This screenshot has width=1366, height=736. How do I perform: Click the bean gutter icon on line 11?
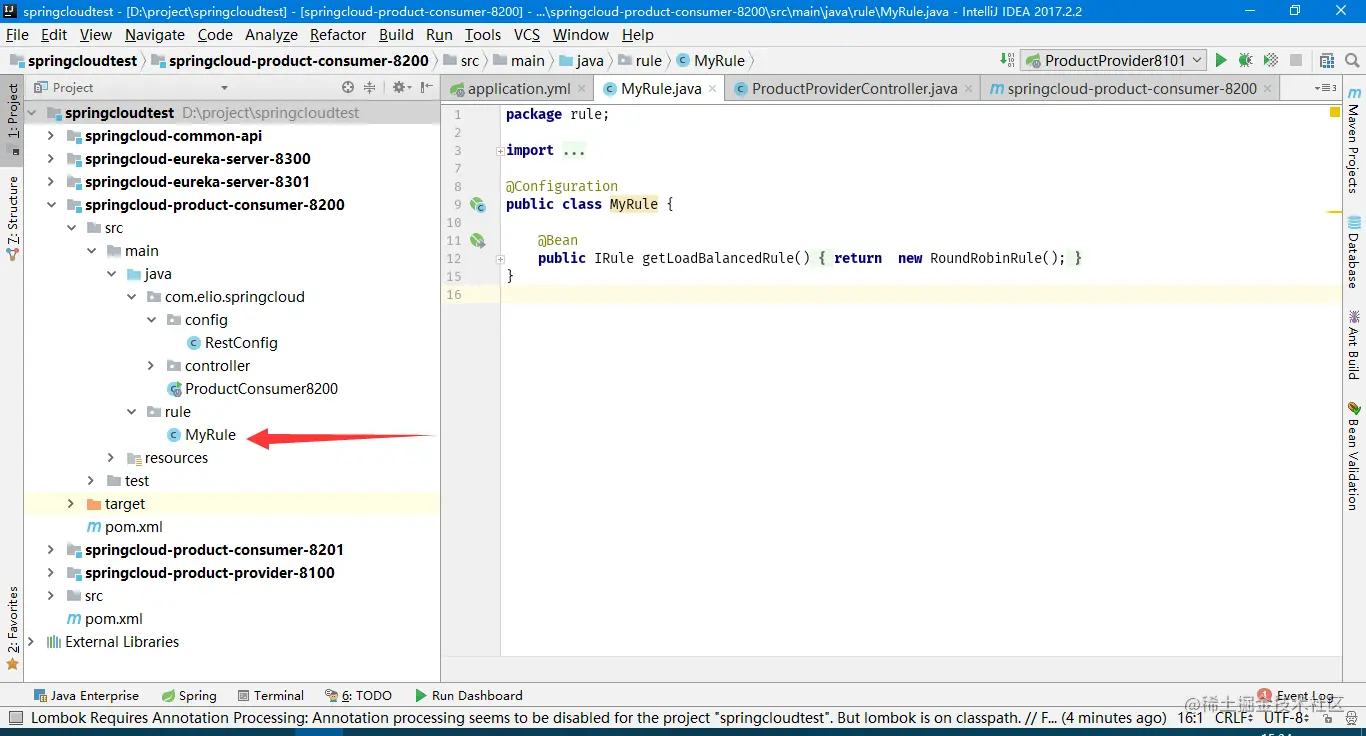click(x=478, y=240)
